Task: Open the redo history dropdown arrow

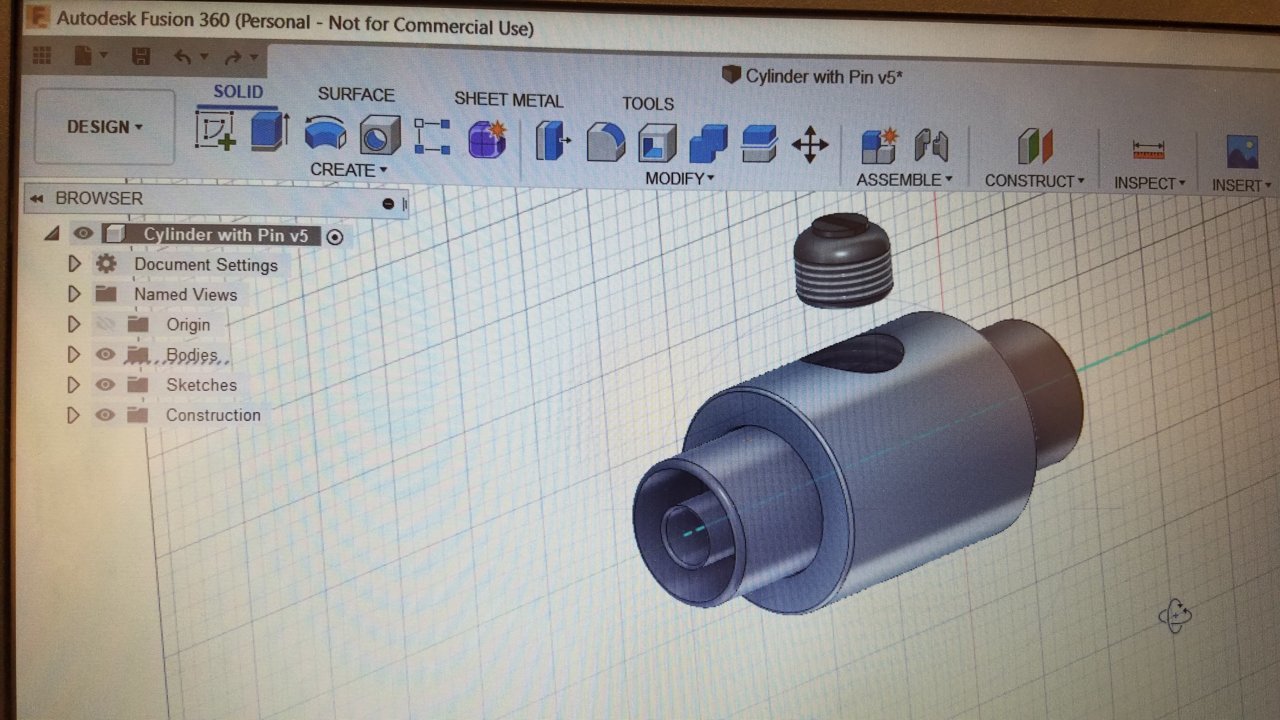Action: pyautogui.click(x=254, y=59)
